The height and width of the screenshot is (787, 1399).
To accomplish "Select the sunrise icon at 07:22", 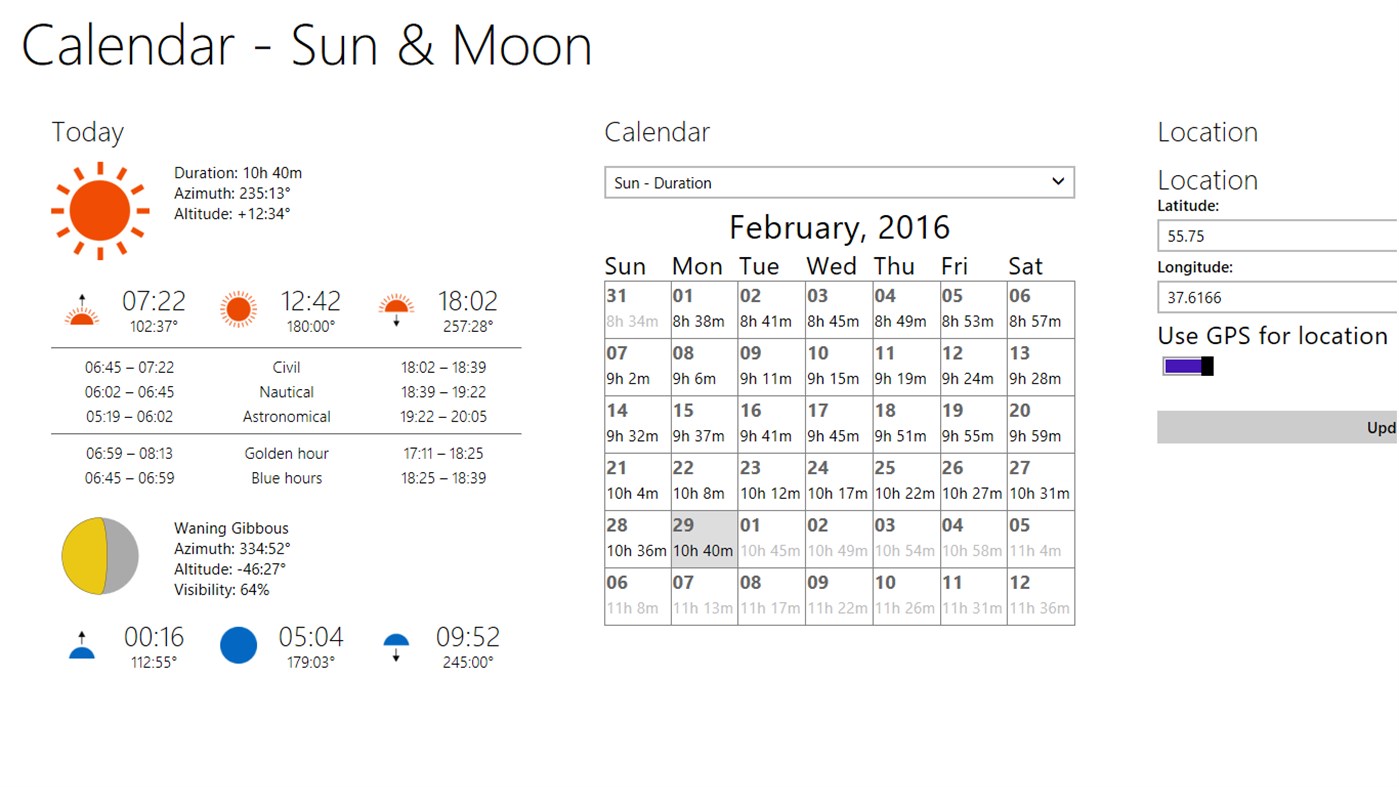I will tap(81, 309).
